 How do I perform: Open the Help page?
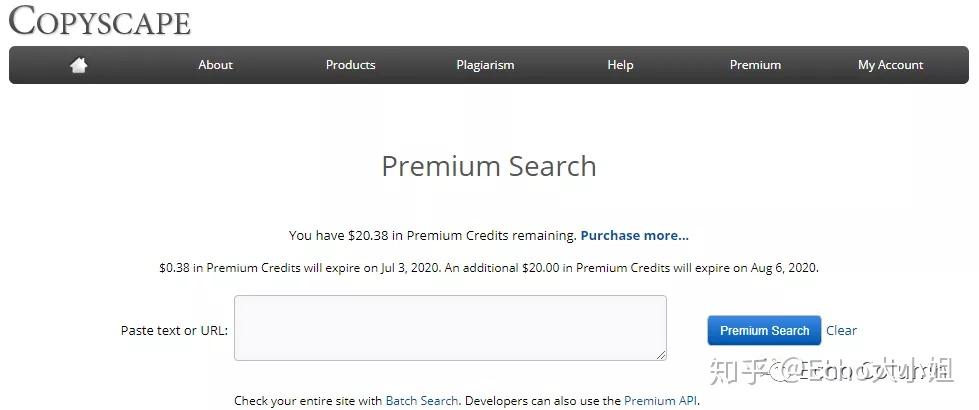click(620, 65)
